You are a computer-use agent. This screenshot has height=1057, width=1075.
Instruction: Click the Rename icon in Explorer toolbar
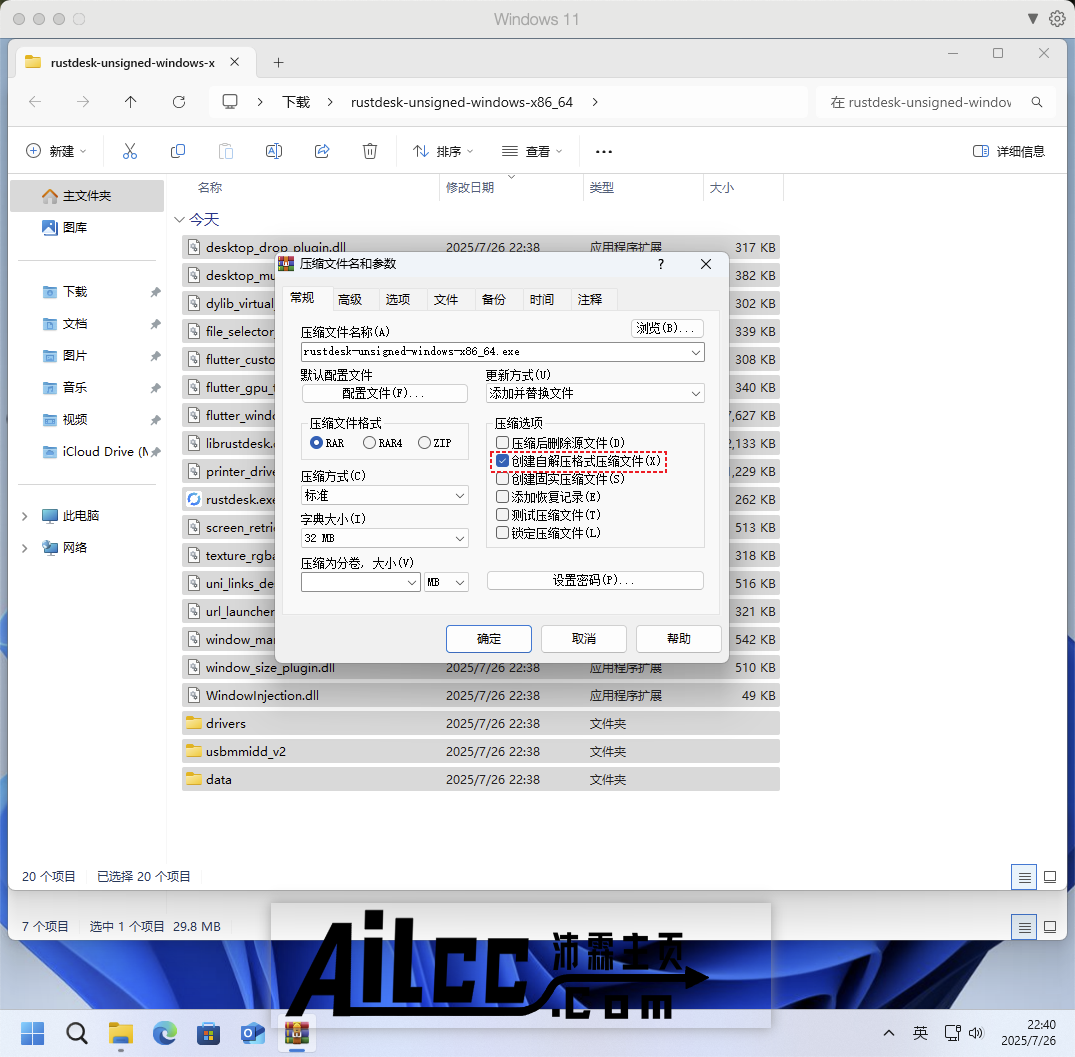pos(274,151)
